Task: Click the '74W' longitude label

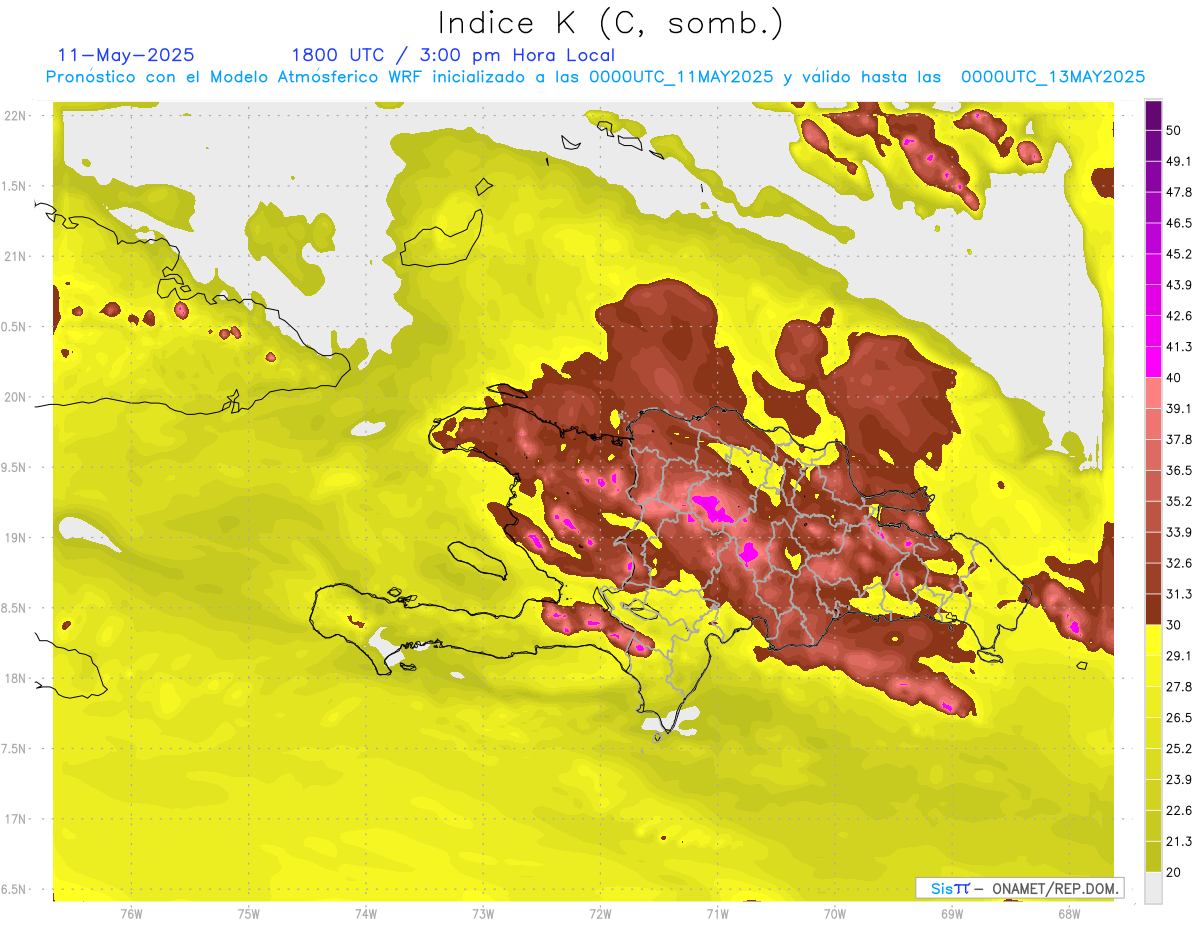Action: pyautogui.click(x=366, y=914)
